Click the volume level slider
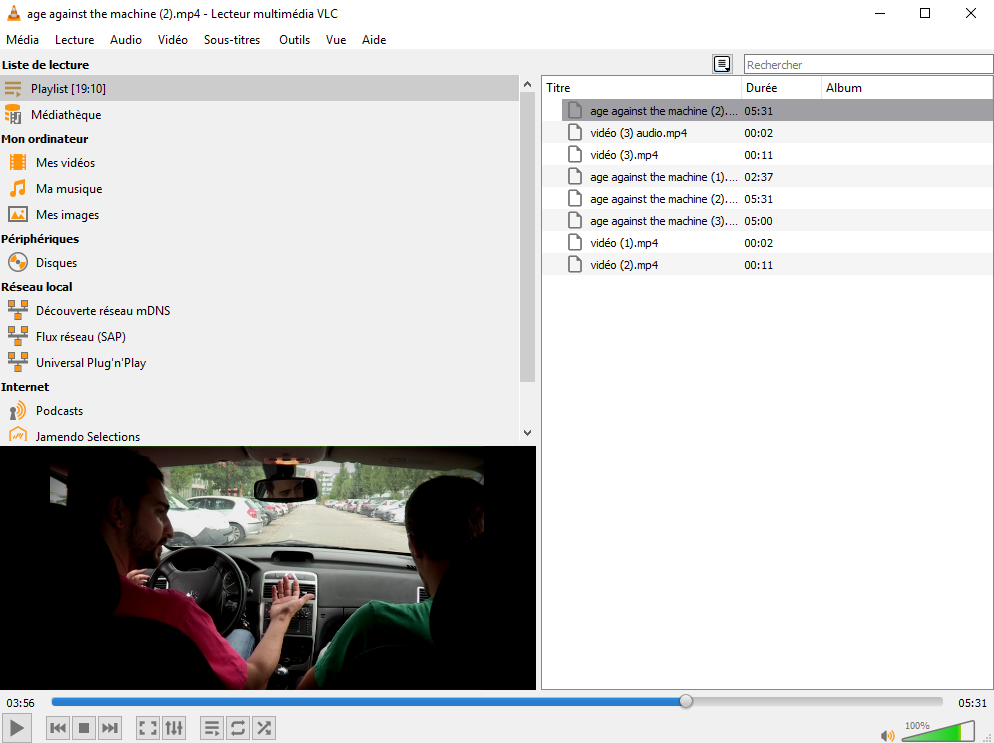 [937, 733]
